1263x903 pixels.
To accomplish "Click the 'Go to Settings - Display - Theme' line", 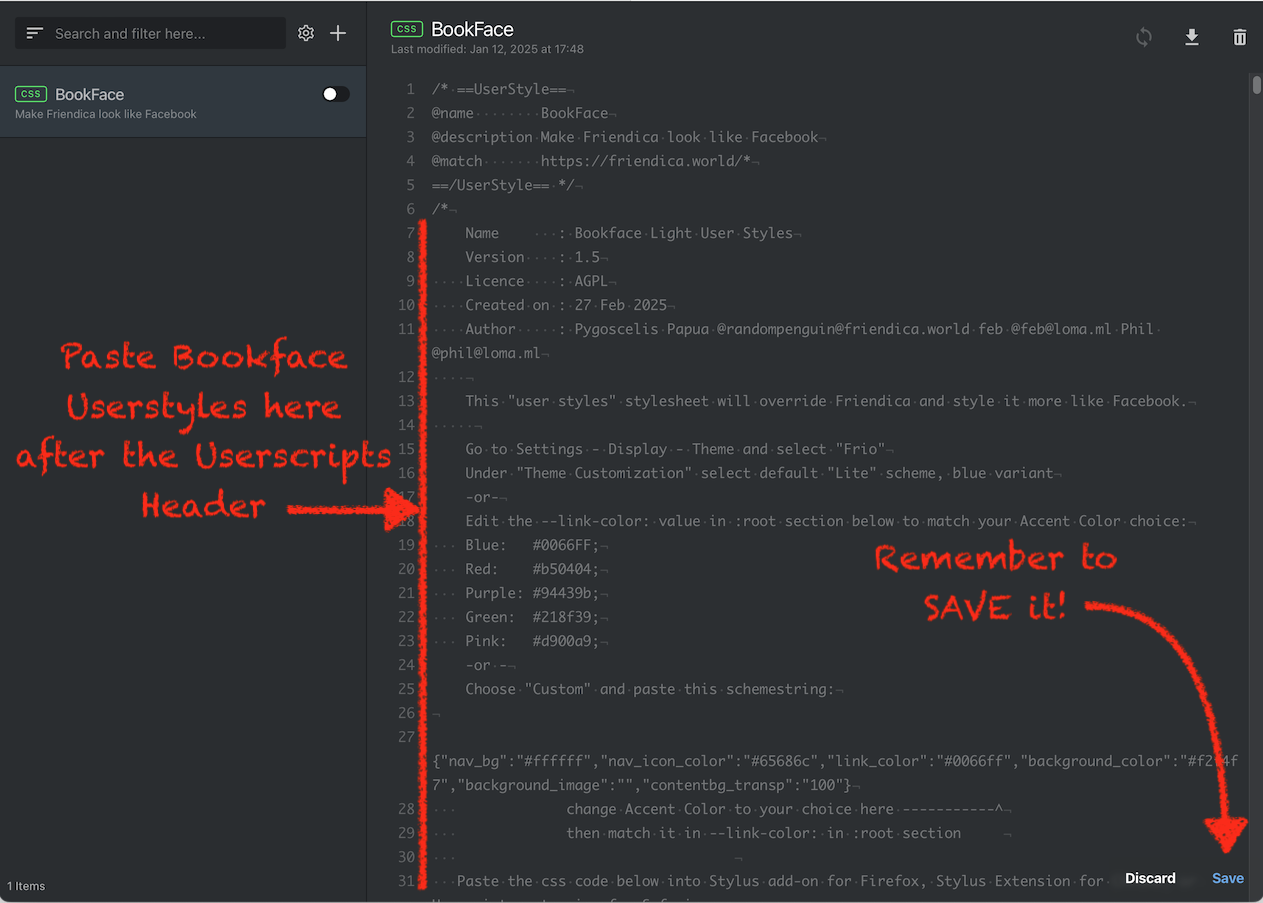I will pyautogui.click(x=679, y=449).
